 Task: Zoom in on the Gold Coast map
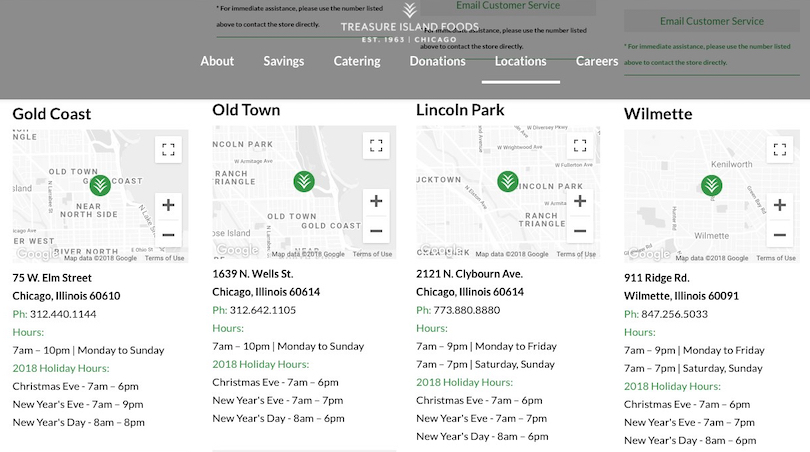pos(168,205)
